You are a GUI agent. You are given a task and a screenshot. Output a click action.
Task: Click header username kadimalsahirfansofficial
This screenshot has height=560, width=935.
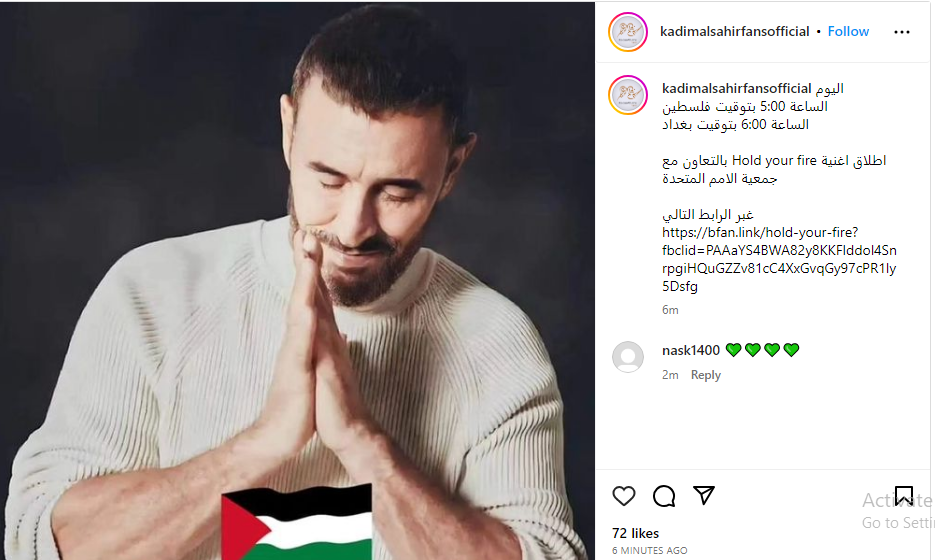pyautogui.click(x=735, y=32)
